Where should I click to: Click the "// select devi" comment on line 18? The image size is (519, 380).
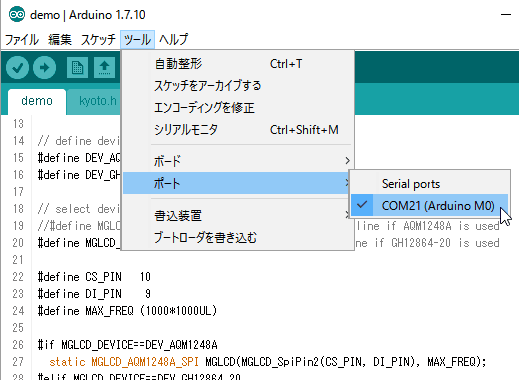click(79, 209)
